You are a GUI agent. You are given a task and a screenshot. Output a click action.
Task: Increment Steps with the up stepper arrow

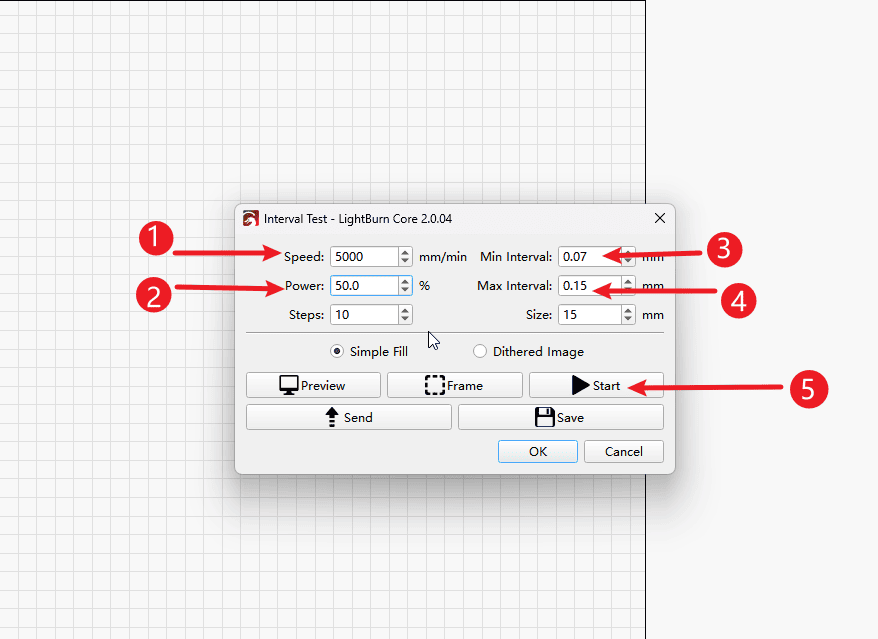[x=405, y=310]
